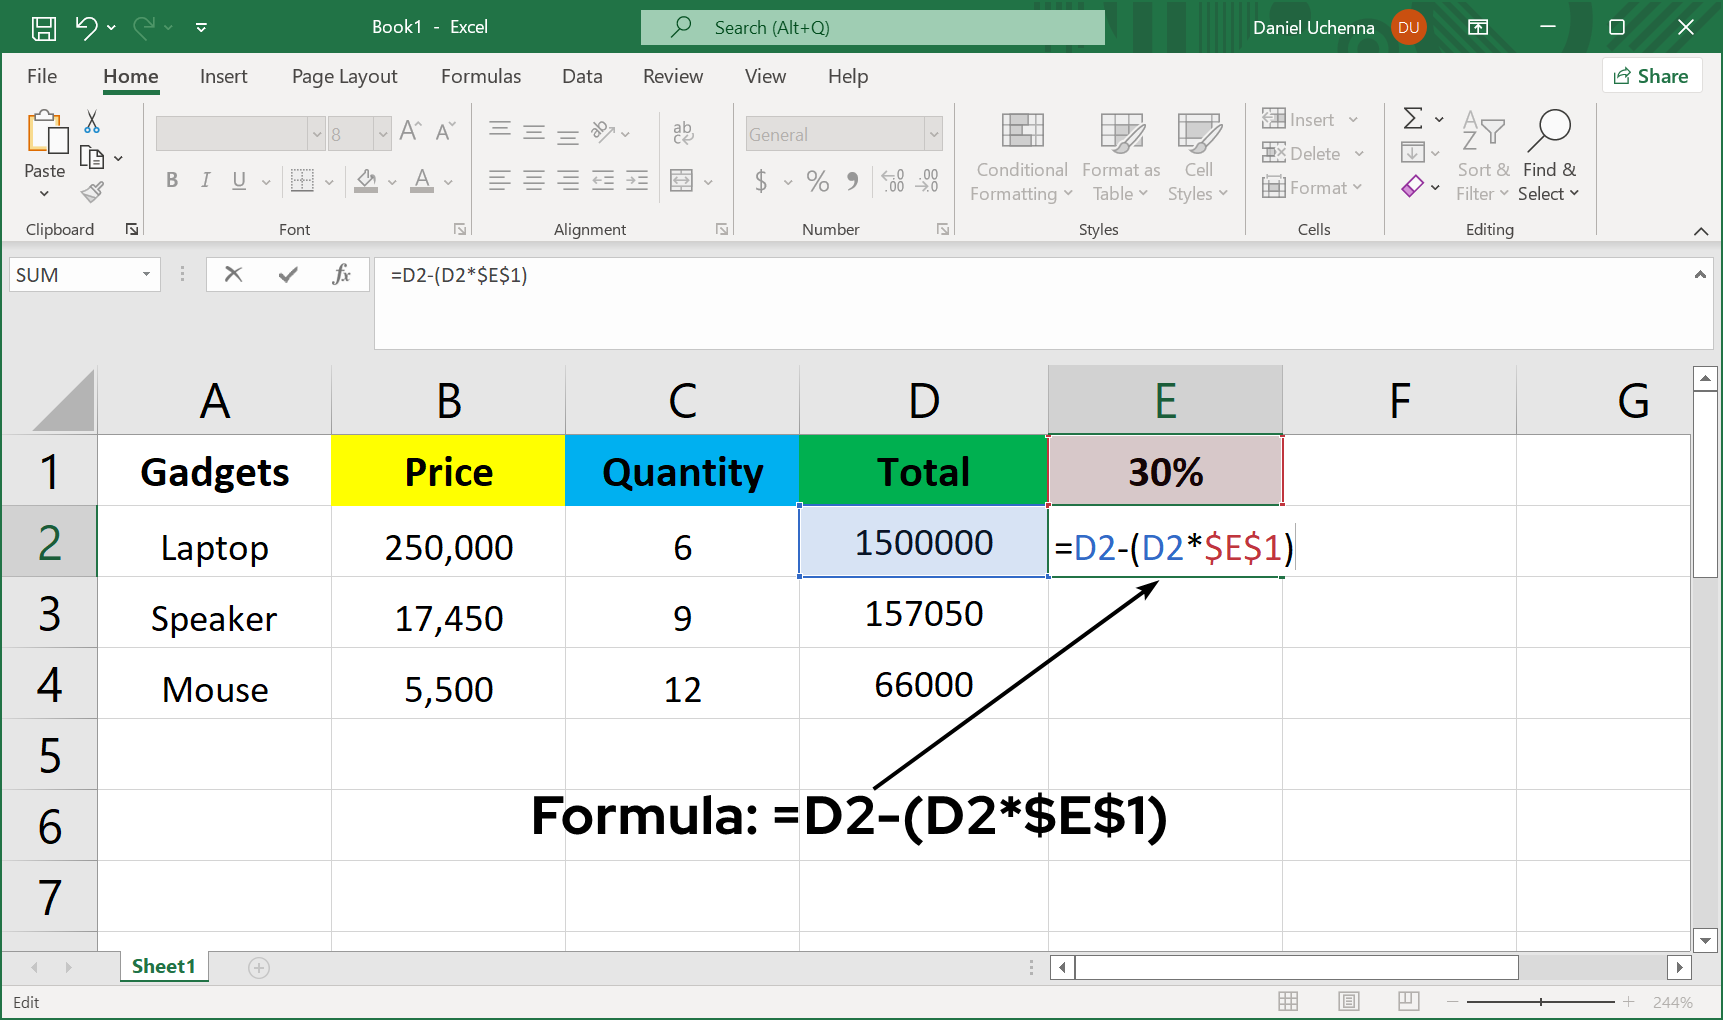
Task: Click the Save icon in title bar
Action: pos(43,28)
